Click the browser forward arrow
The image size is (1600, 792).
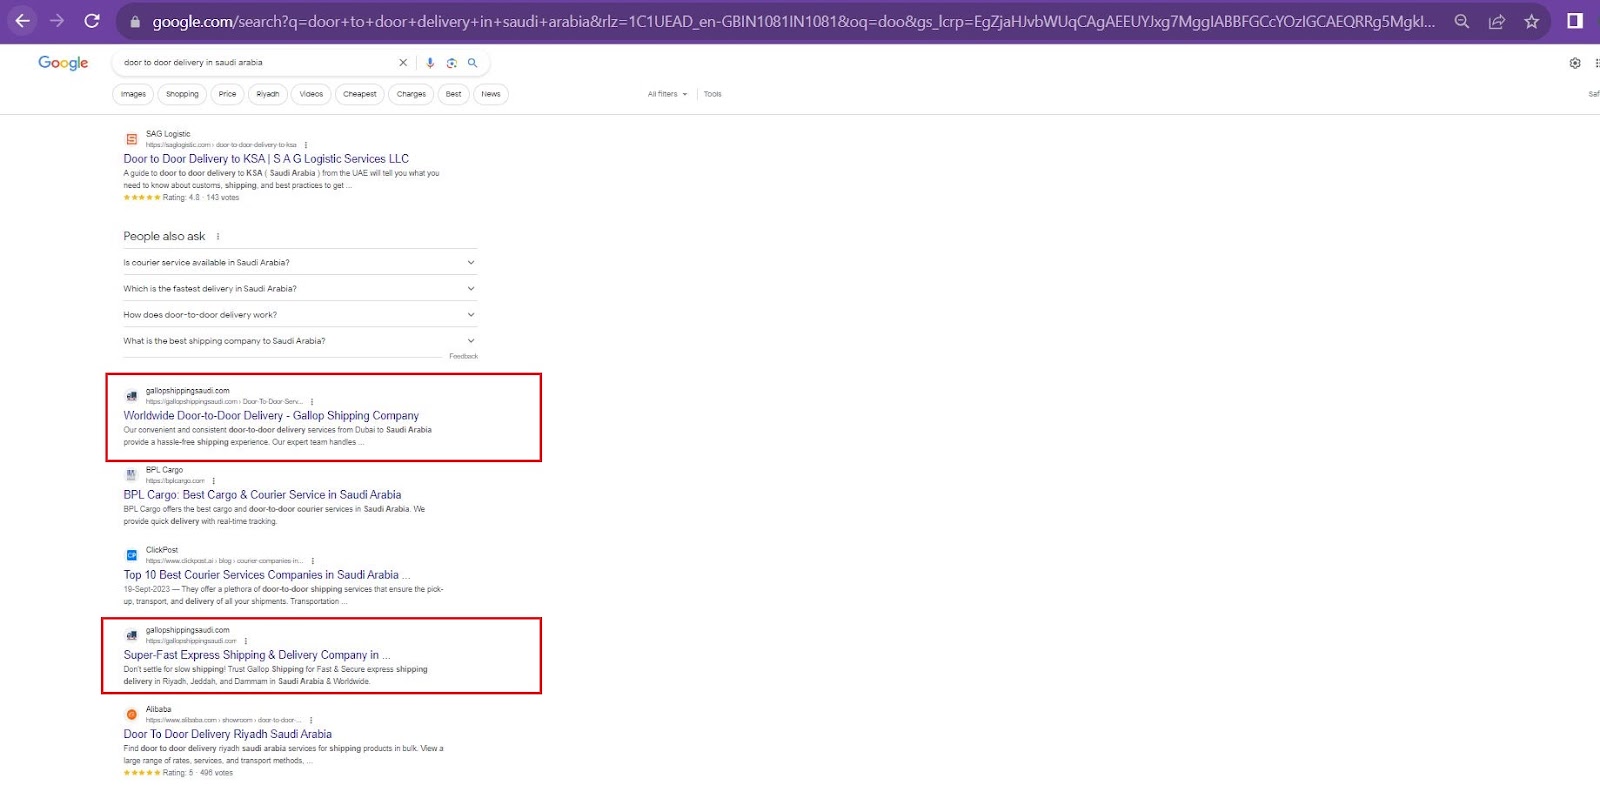(57, 21)
